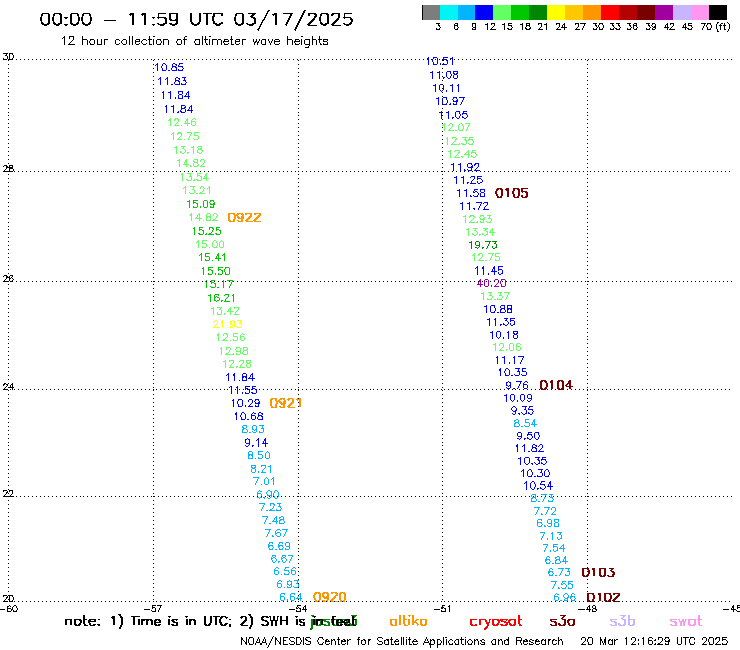Click the purple wave height value 40.20
This screenshot has width=740, height=650.
tap(491, 283)
